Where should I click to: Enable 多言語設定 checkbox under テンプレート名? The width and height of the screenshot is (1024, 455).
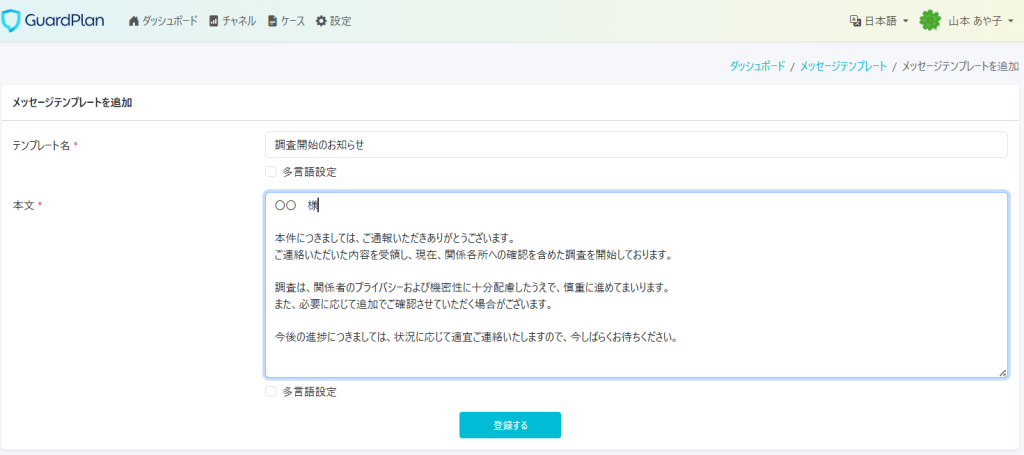point(271,172)
